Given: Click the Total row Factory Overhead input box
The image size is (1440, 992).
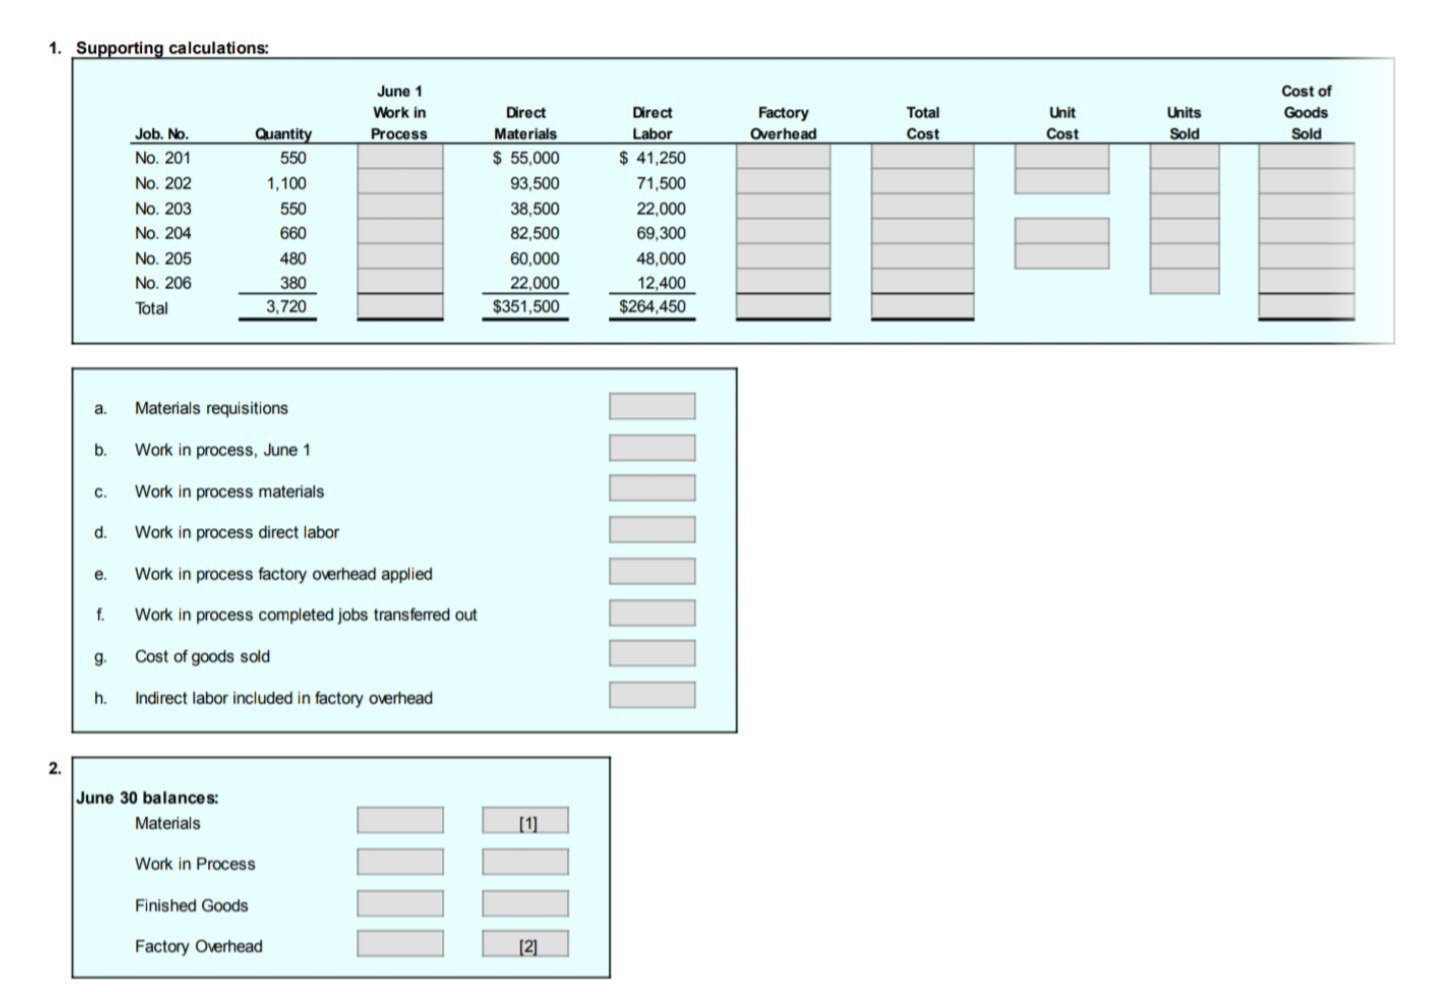Looking at the screenshot, I should tap(782, 307).
